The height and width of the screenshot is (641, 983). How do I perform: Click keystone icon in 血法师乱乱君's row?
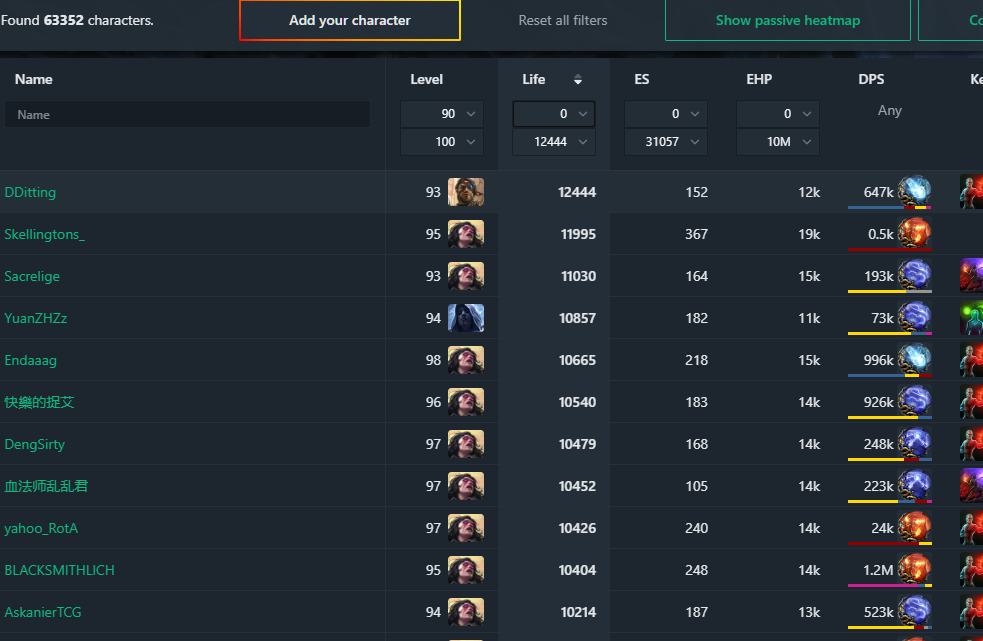972,486
